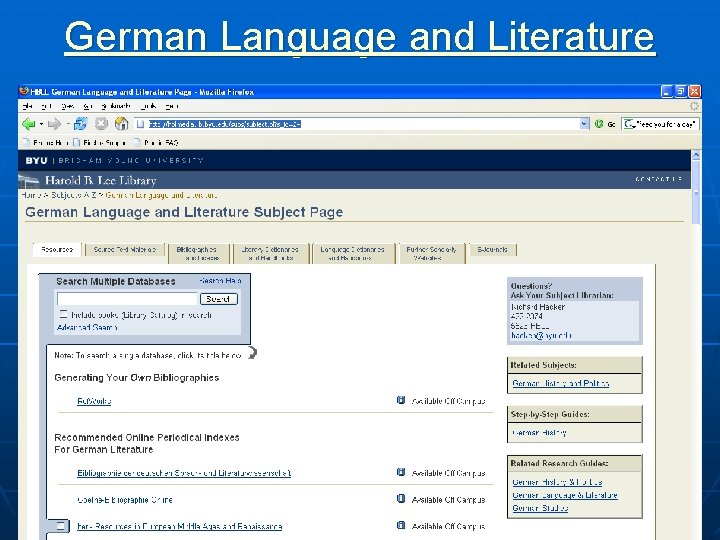The height and width of the screenshot is (540, 720).
Task: Click the Stop loading icon
Action: (x=101, y=124)
